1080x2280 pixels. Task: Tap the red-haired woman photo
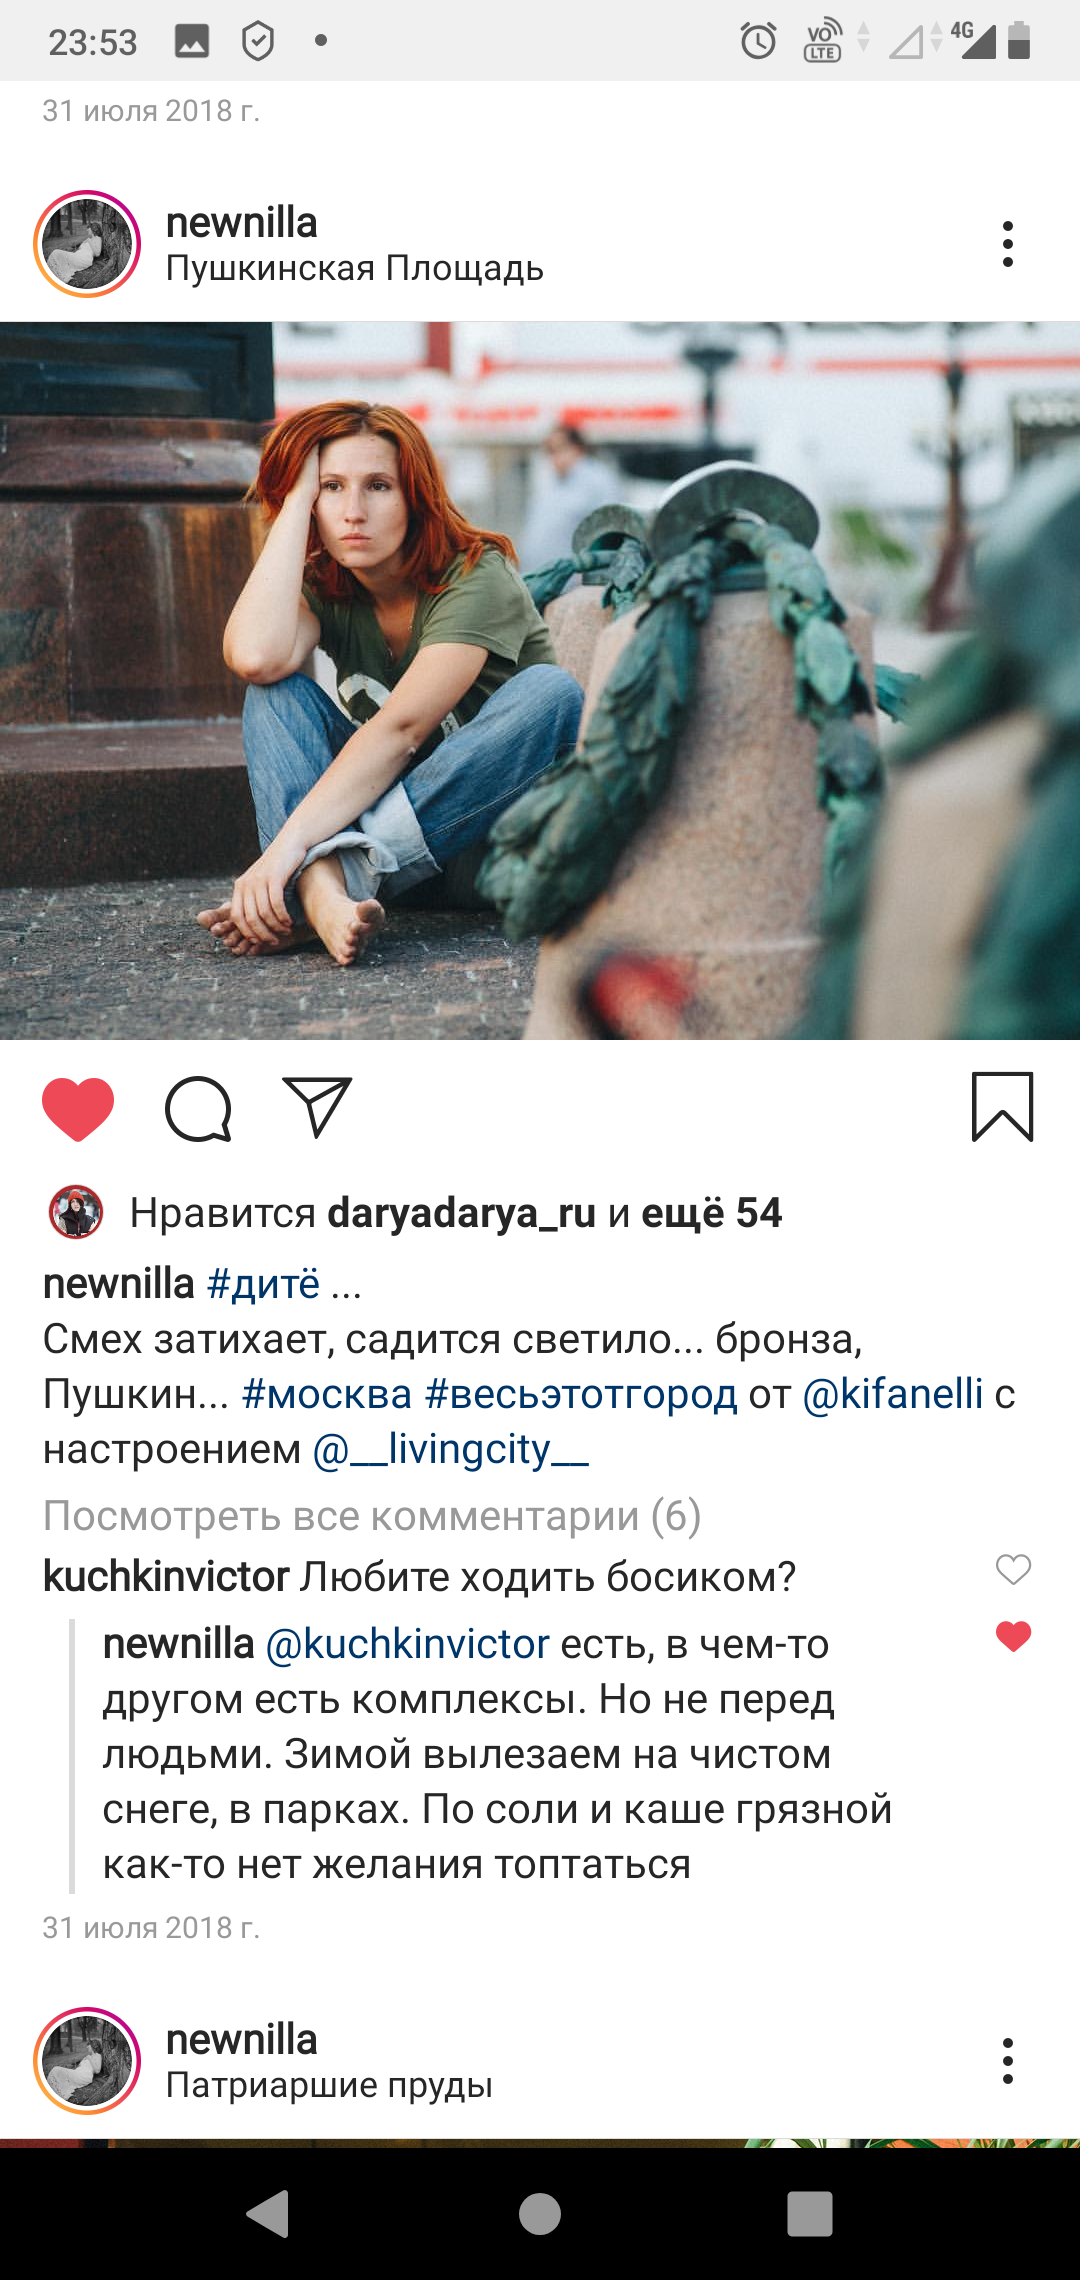pos(540,681)
